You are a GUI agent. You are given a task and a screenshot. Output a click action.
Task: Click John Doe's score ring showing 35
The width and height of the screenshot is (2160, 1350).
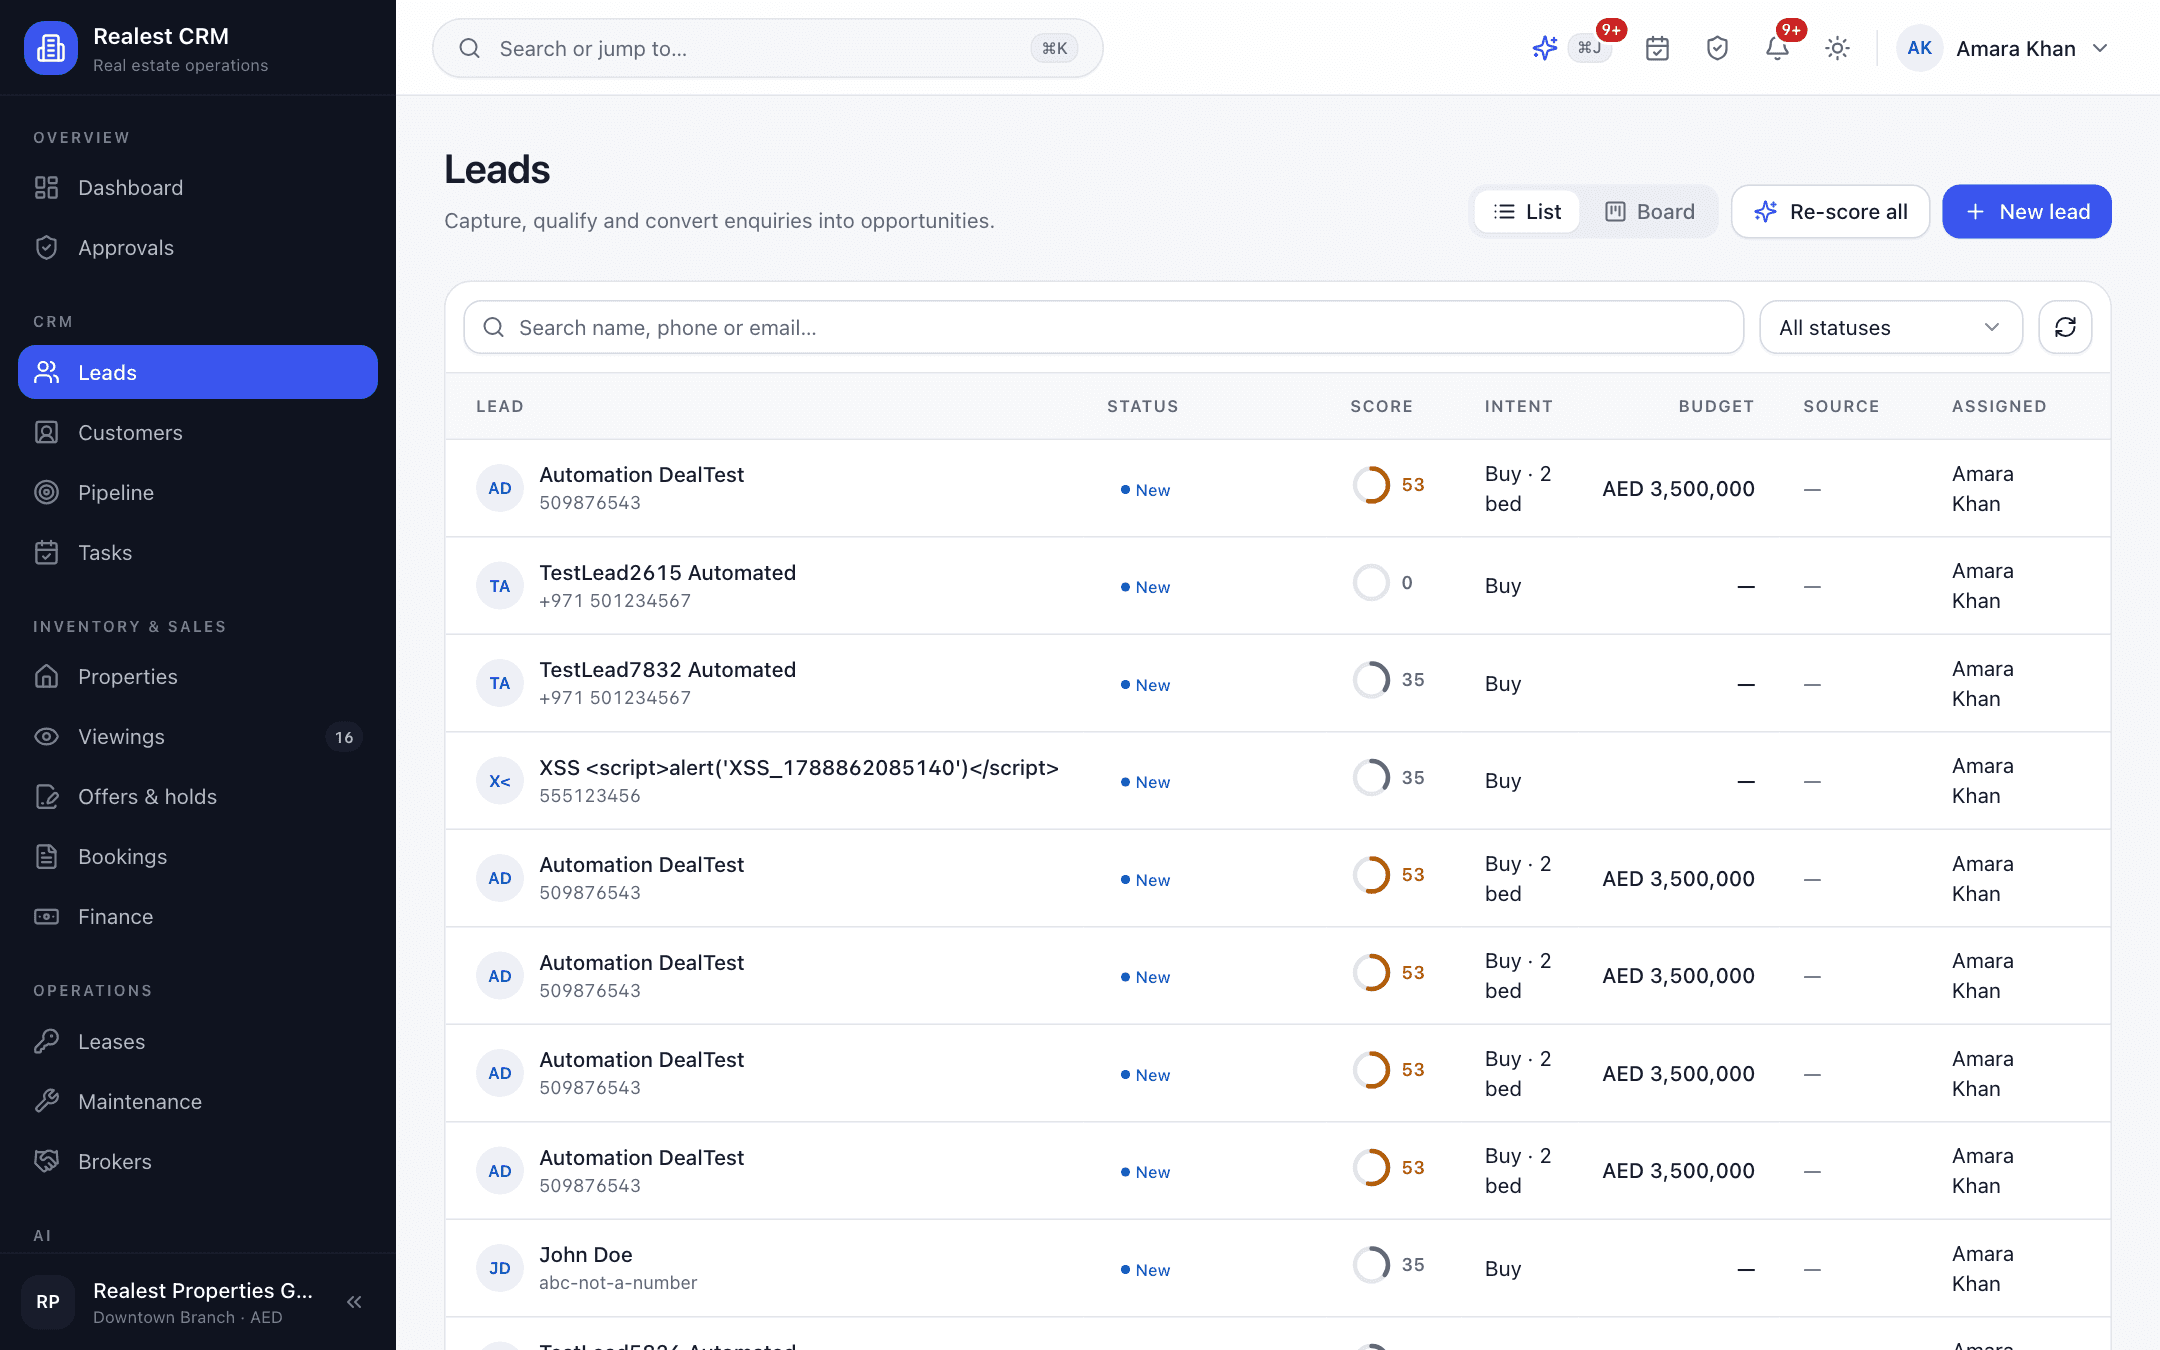point(1372,1265)
